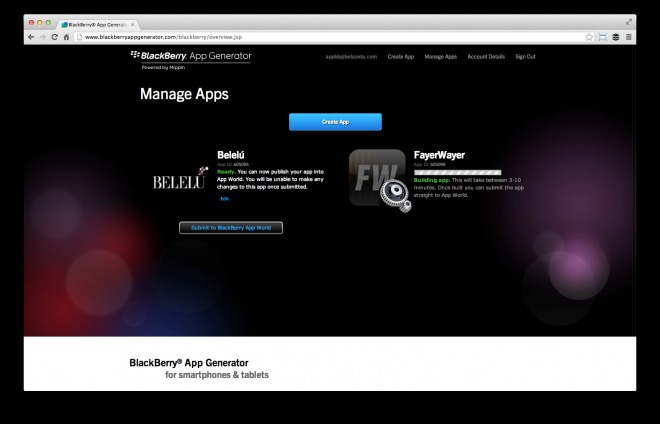Click the browser forward arrow
Screen dimensions: 660x424
click(43, 37)
